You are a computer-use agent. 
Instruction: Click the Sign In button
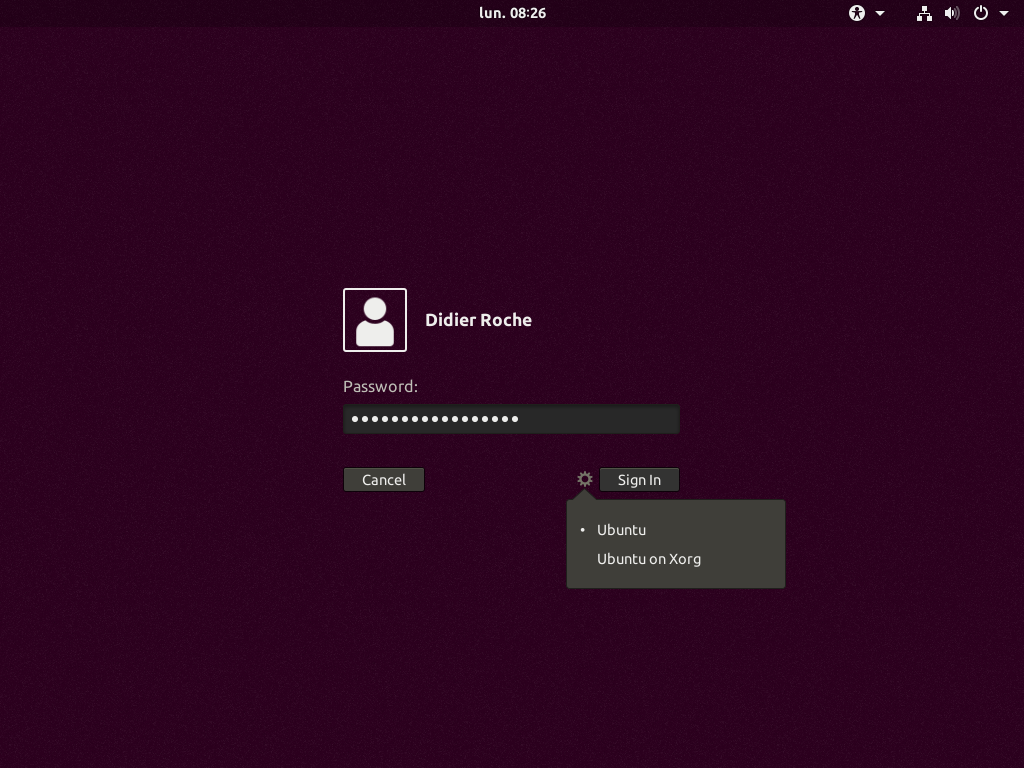tap(639, 480)
